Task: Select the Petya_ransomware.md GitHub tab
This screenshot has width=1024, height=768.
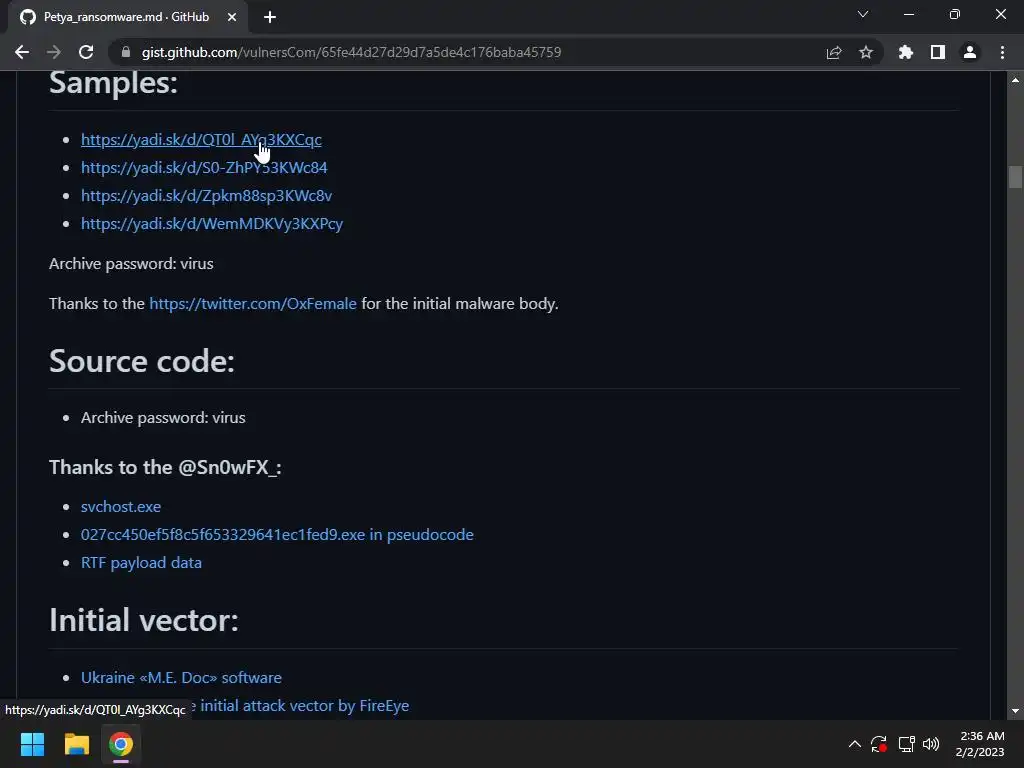Action: click(x=127, y=17)
